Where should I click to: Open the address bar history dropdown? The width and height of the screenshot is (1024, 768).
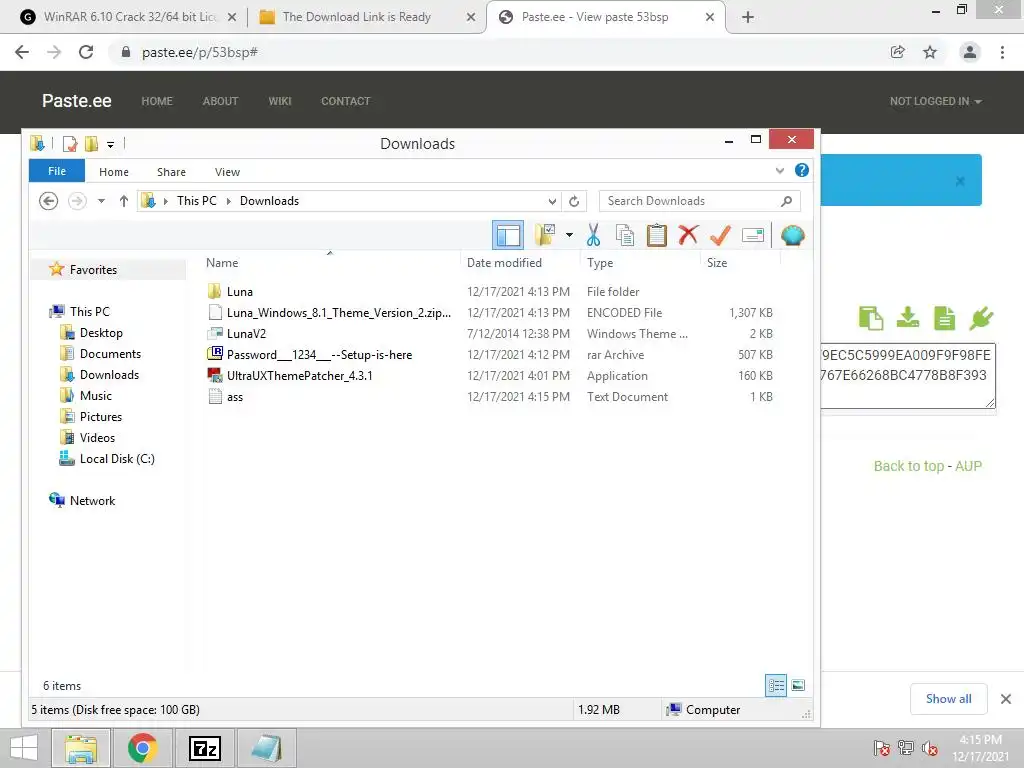(x=552, y=201)
